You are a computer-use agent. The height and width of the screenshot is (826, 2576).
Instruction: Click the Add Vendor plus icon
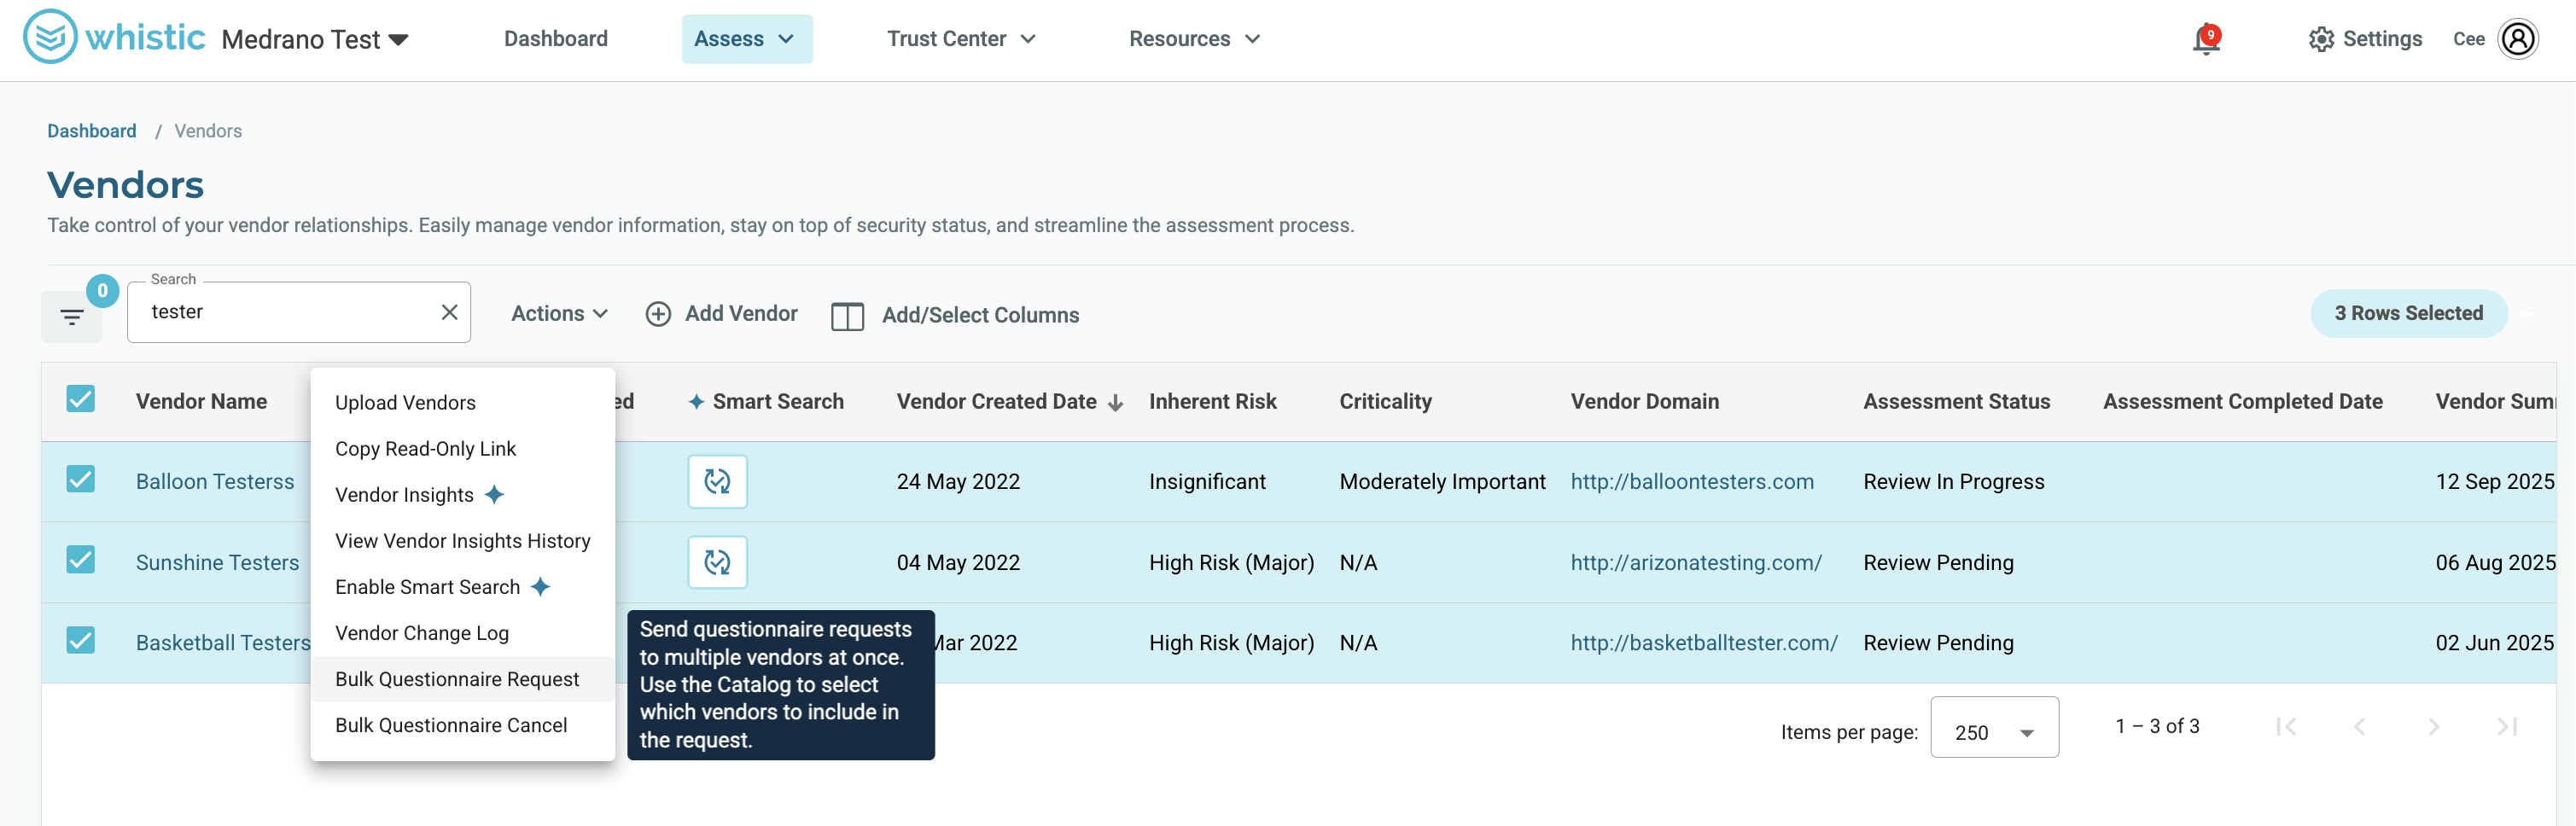(658, 314)
